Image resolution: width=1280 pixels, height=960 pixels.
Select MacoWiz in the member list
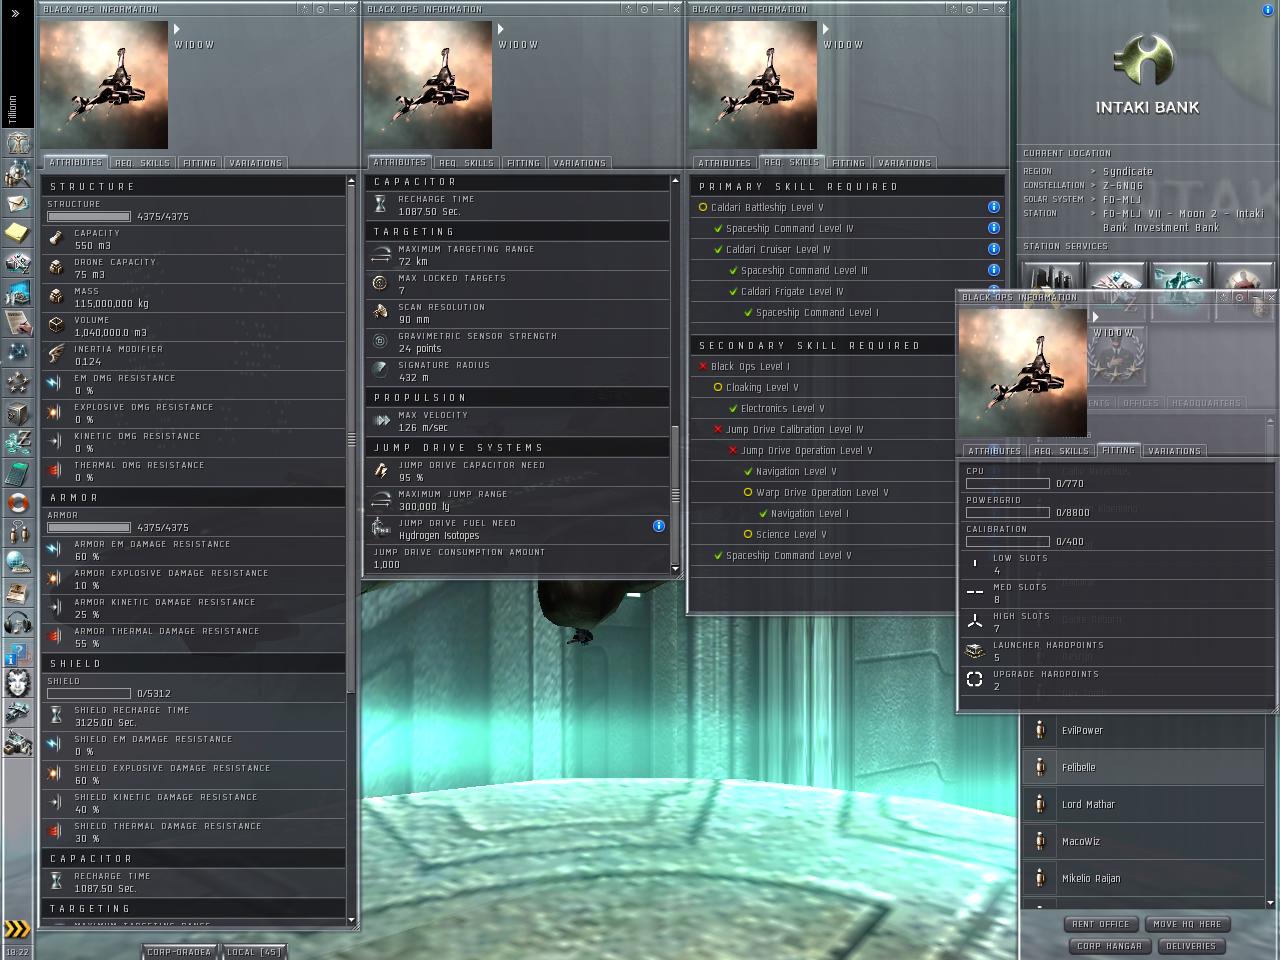coord(1143,841)
